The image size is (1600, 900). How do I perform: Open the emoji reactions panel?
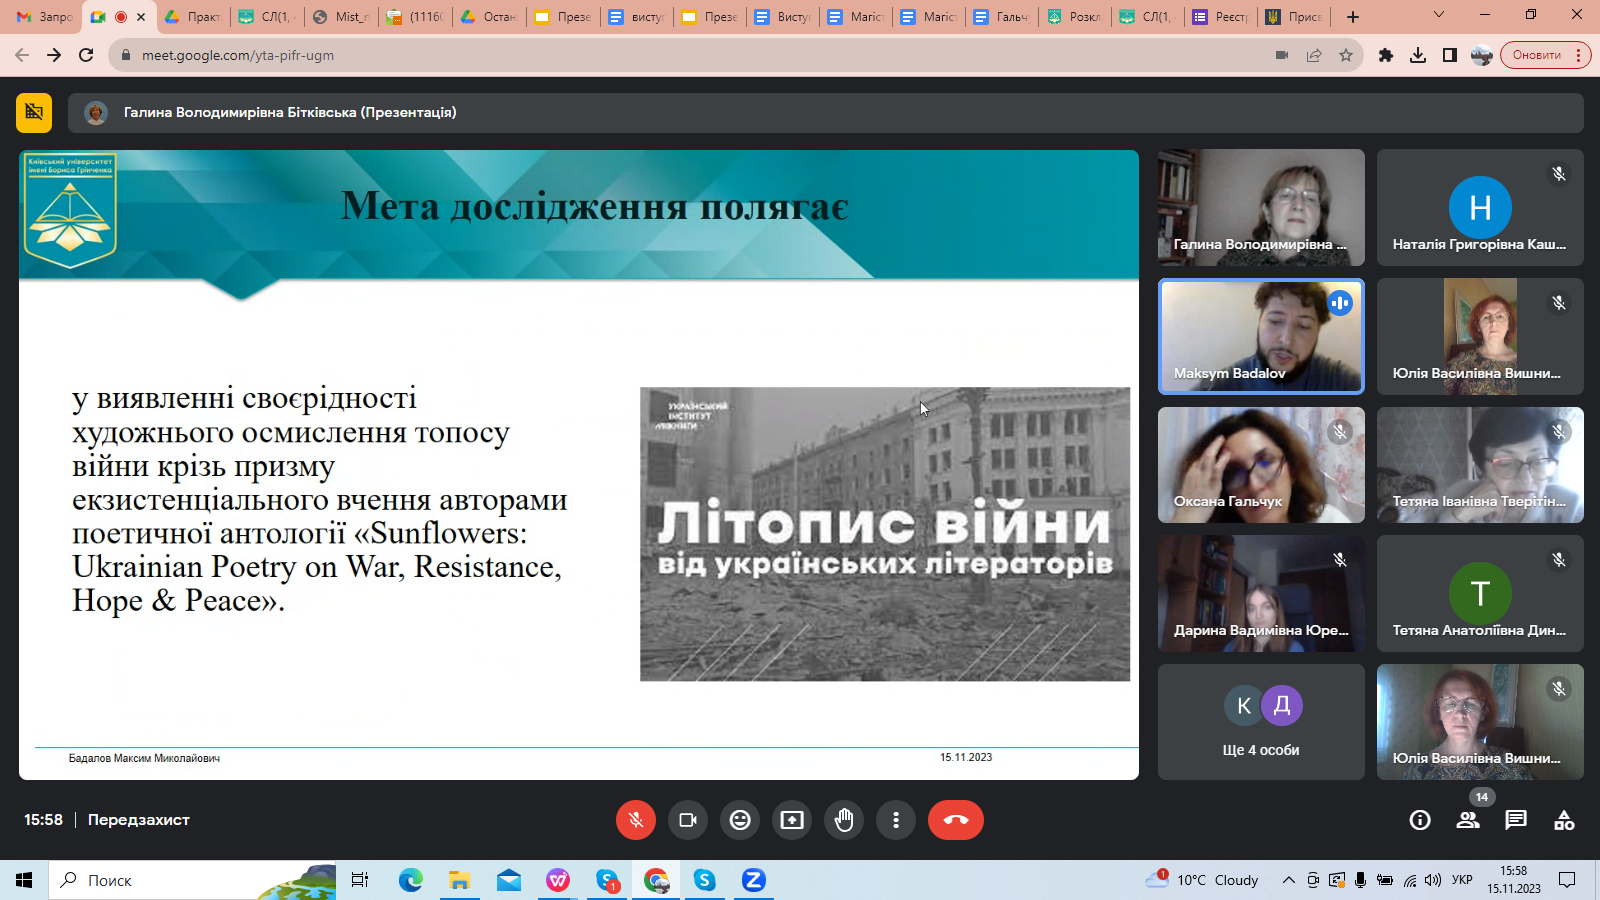click(740, 820)
